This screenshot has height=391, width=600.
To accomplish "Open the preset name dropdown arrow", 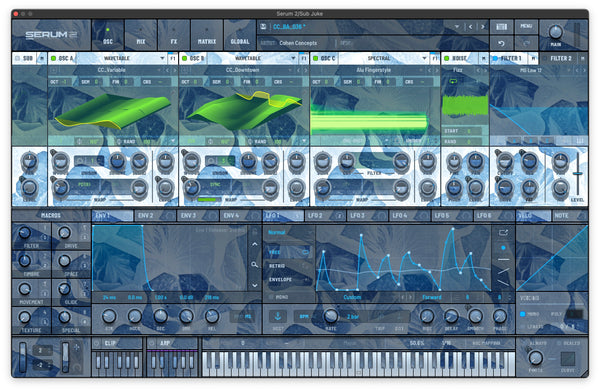I will pos(457,27).
